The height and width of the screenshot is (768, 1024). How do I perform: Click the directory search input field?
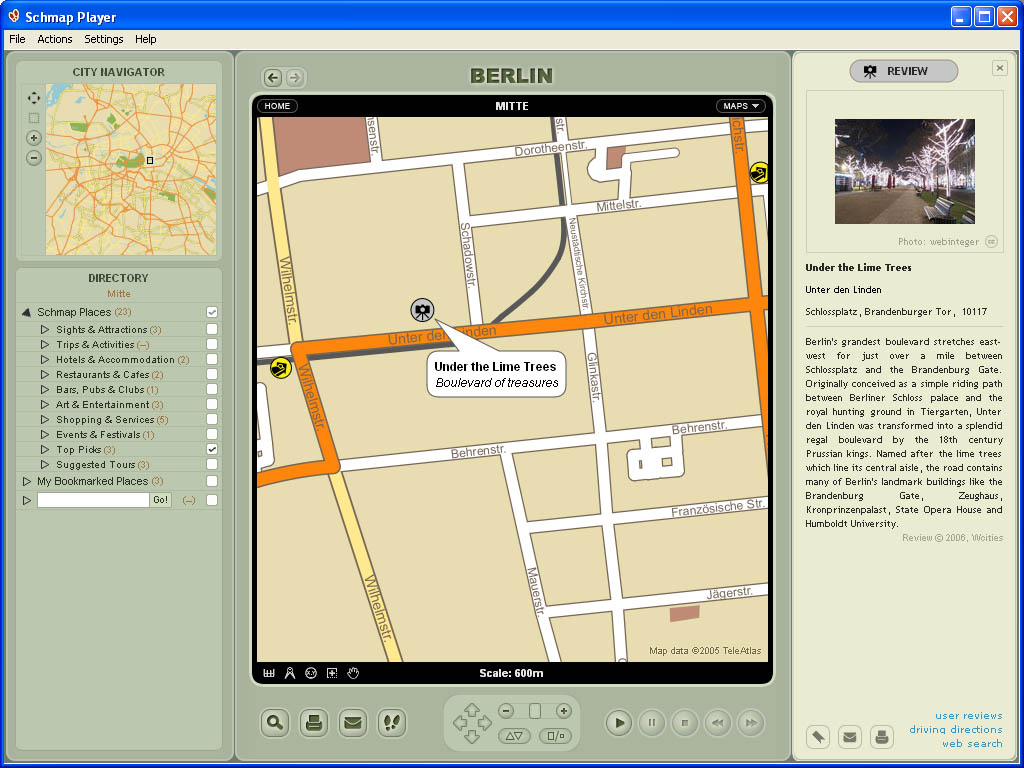(93, 500)
